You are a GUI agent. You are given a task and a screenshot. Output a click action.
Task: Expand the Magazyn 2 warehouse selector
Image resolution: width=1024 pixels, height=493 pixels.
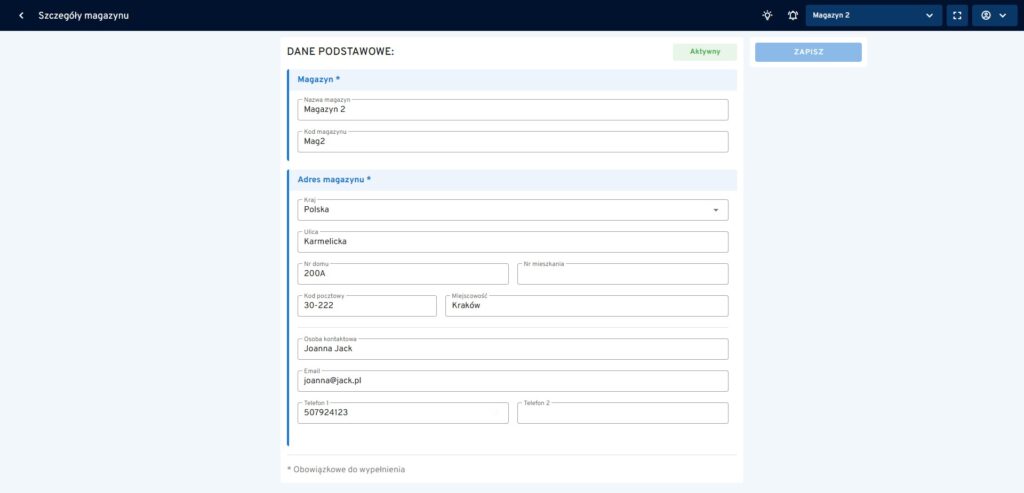[x=873, y=16]
